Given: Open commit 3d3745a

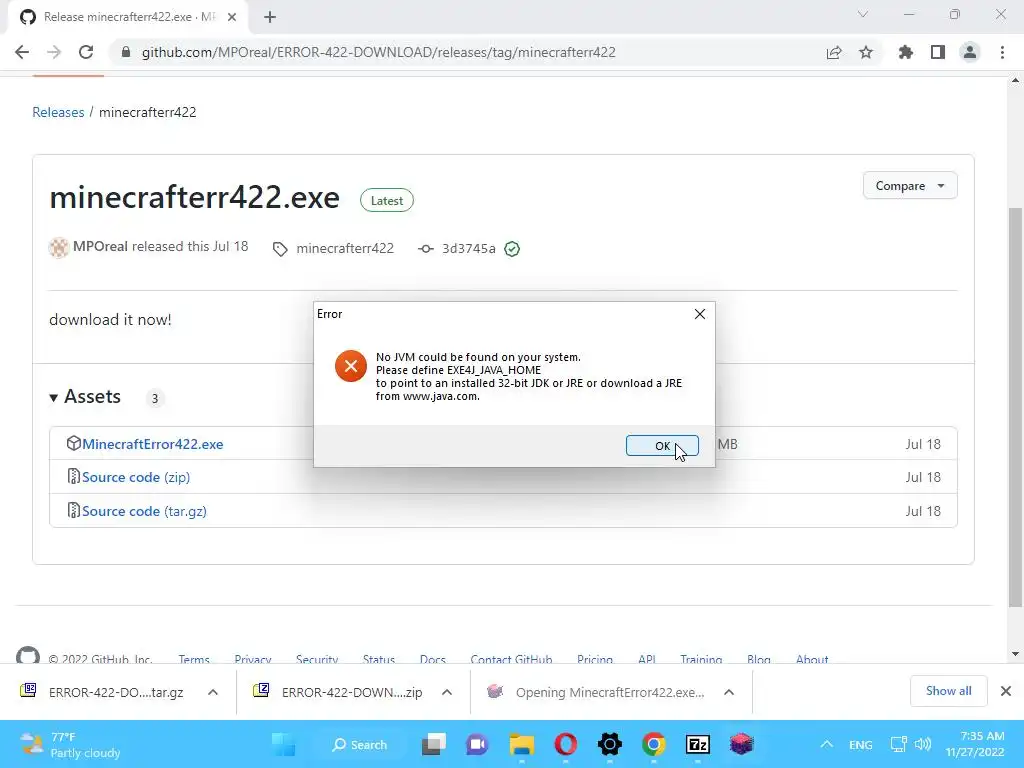Looking at the screenshot, I should 468,249.
